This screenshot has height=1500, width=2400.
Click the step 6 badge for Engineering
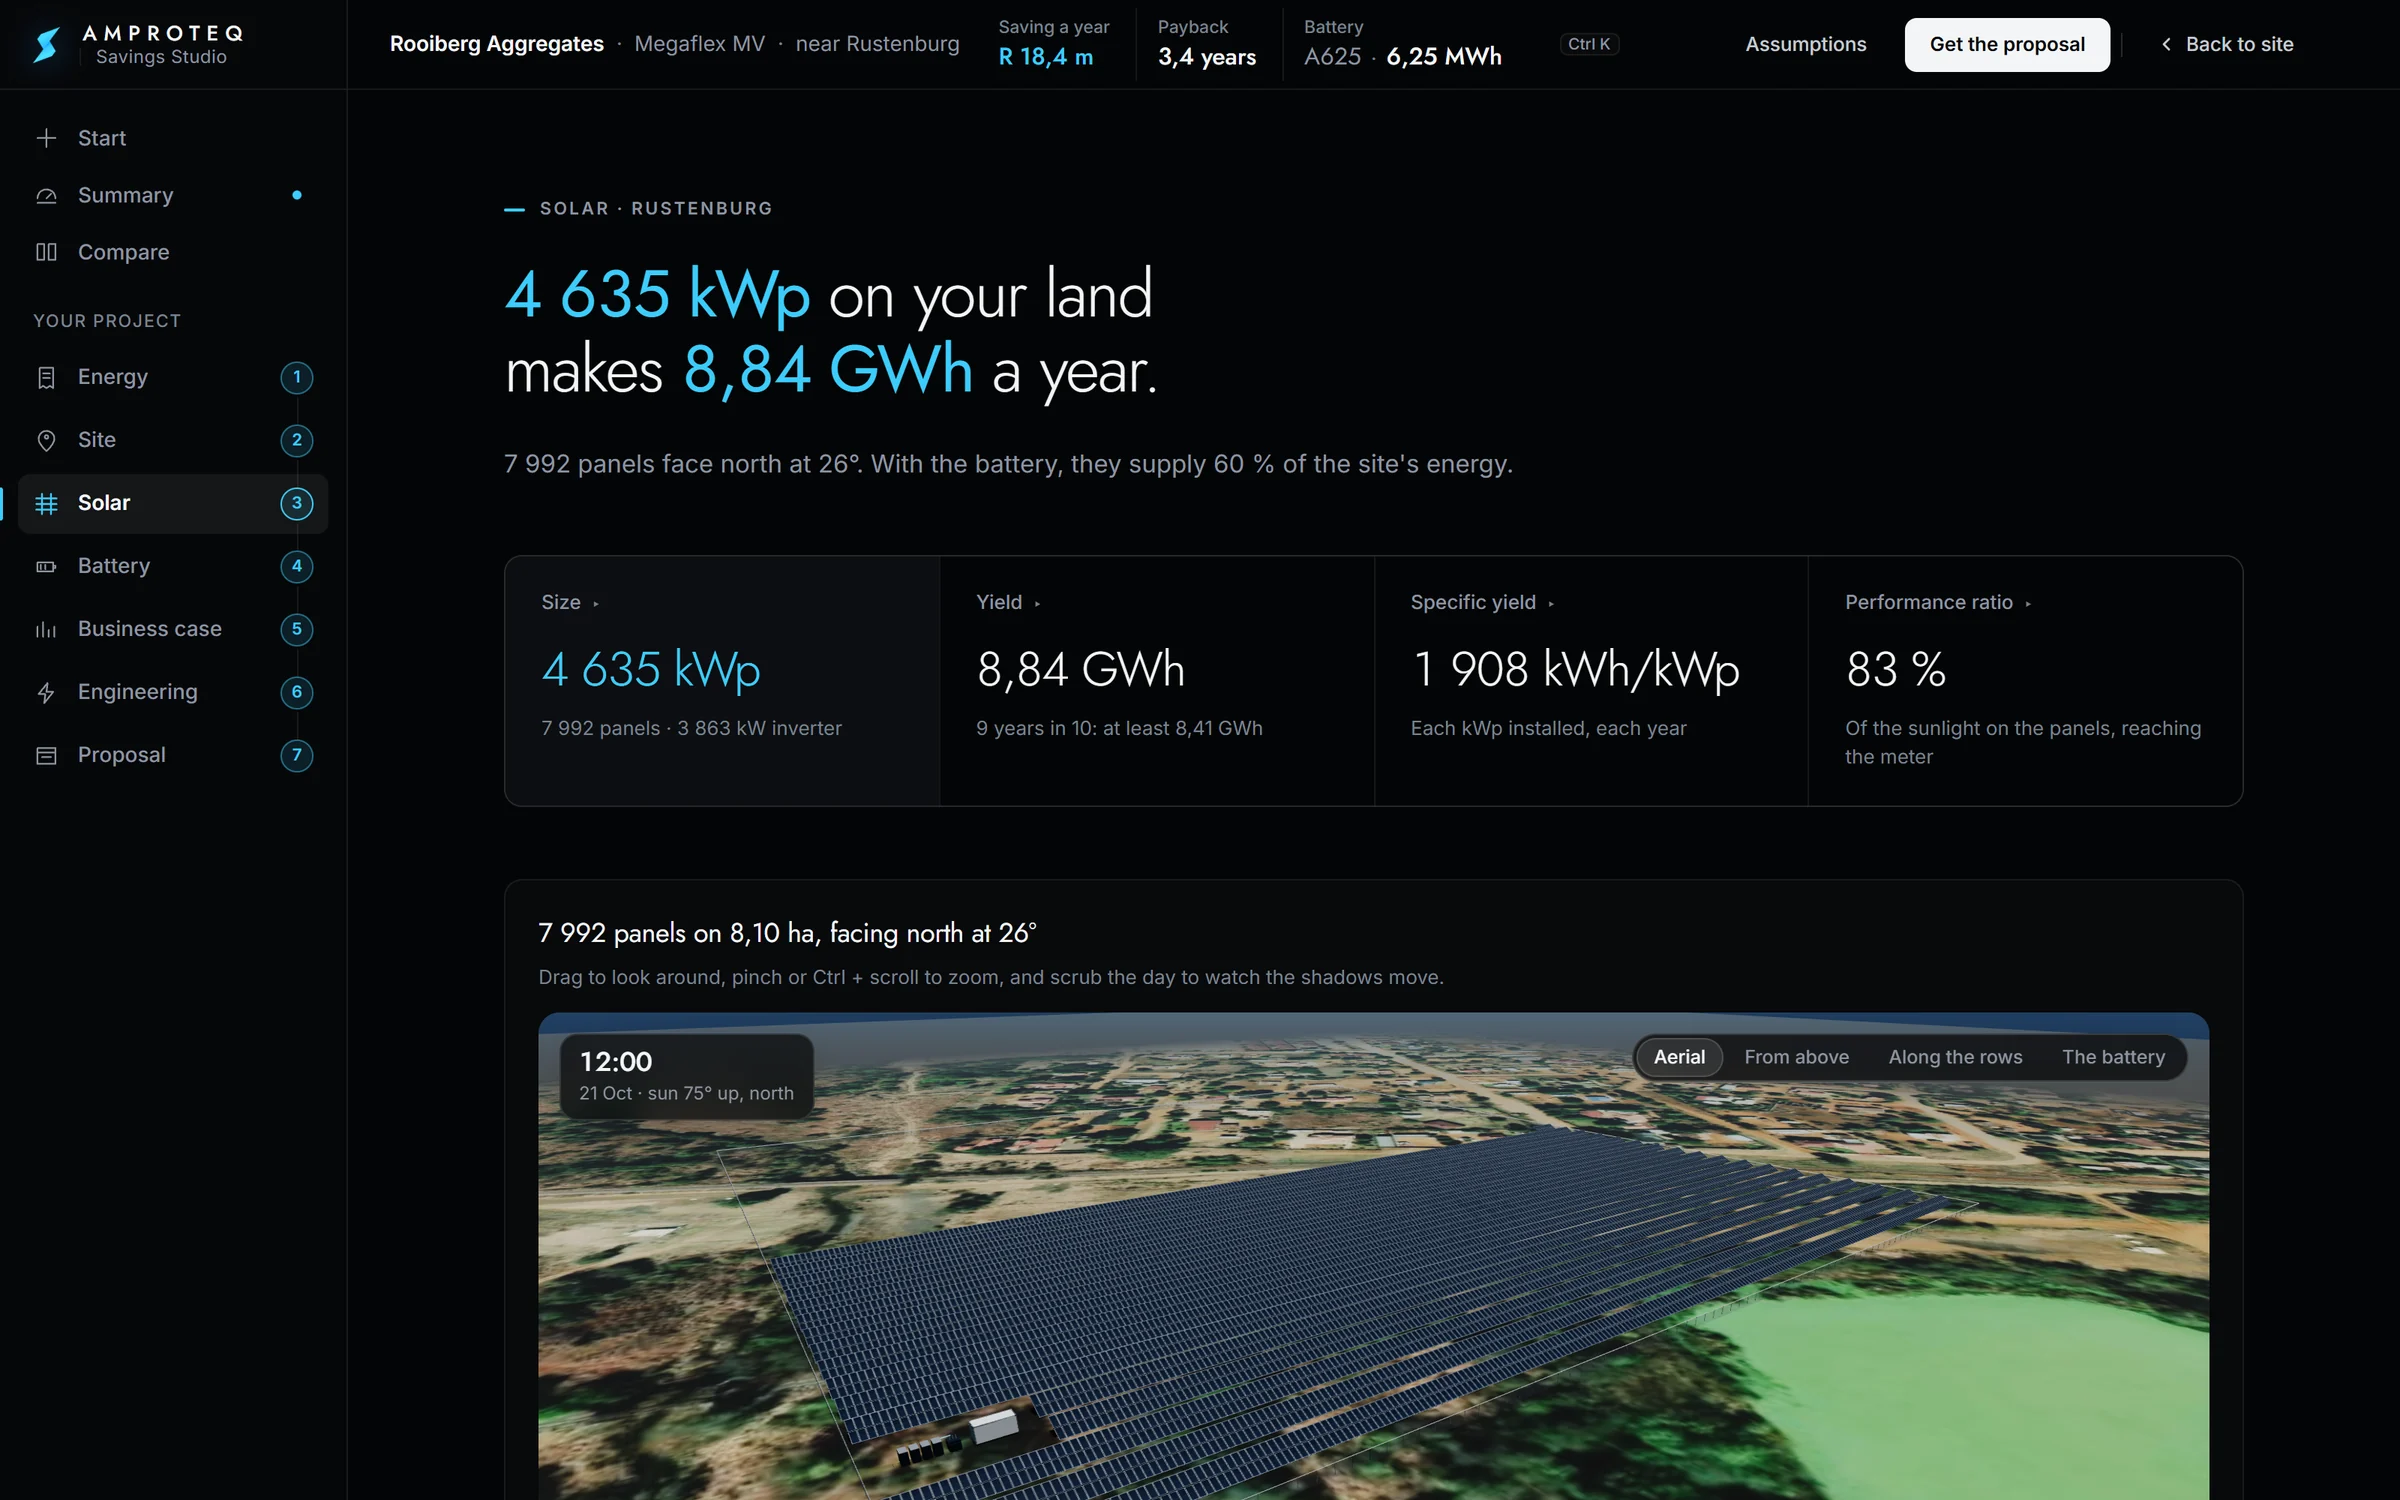[x=296, y=692]
